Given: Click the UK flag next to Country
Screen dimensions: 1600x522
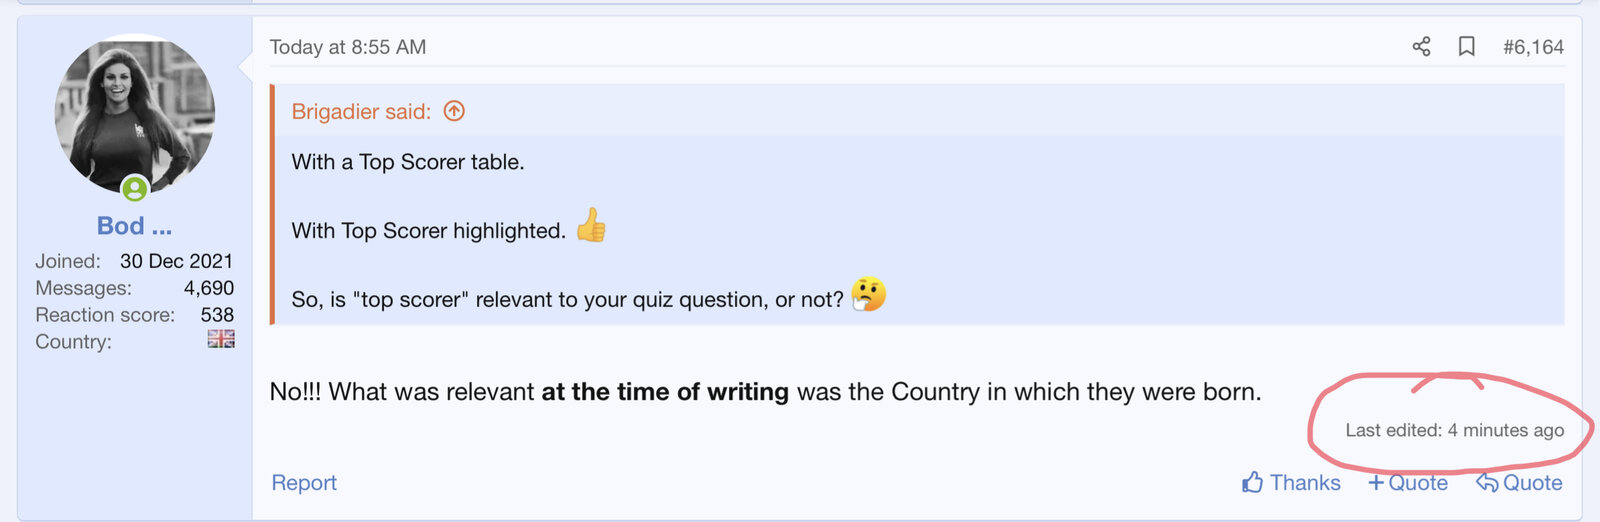Looking at the screenshot, I should pyautogui.click(x=221, y=339).
